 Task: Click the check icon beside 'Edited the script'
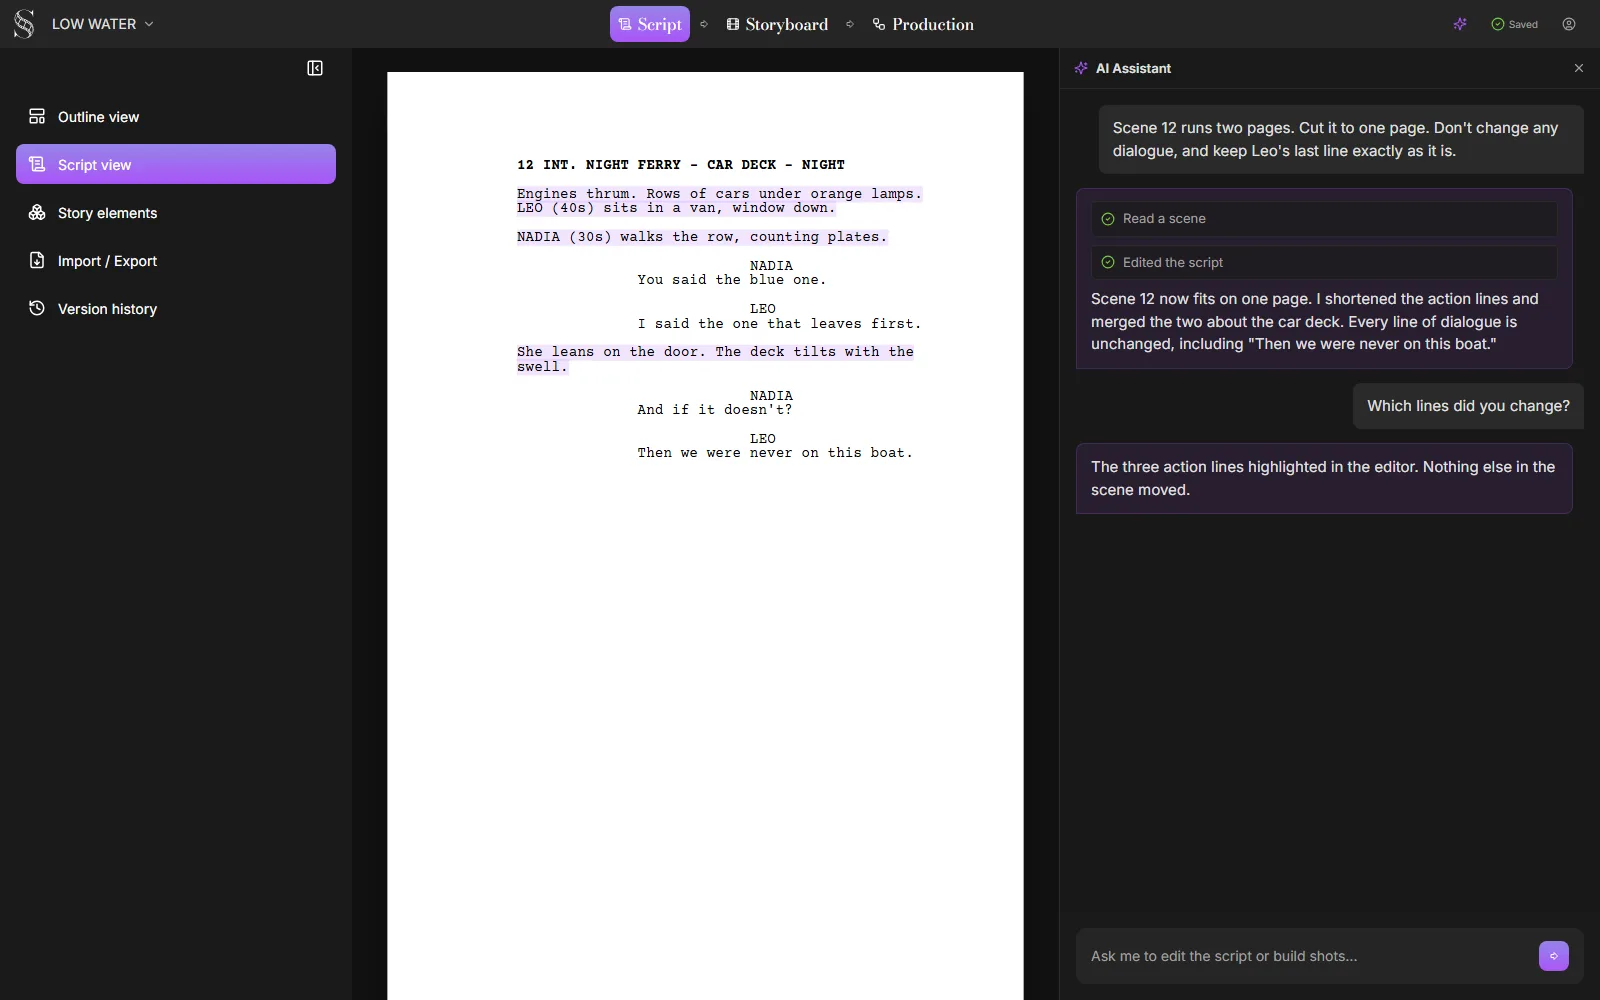pyautogui.click(x=1108, y=263)
